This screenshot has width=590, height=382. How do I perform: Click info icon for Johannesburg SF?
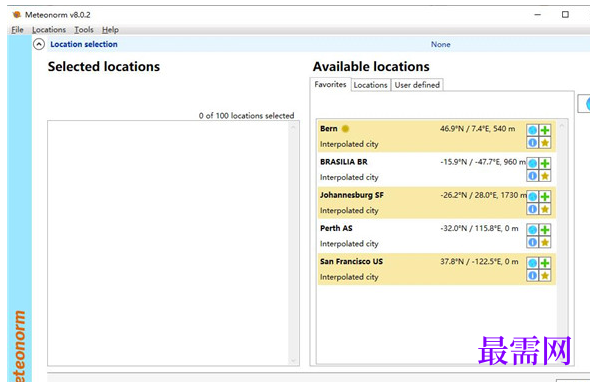point(532,209)
